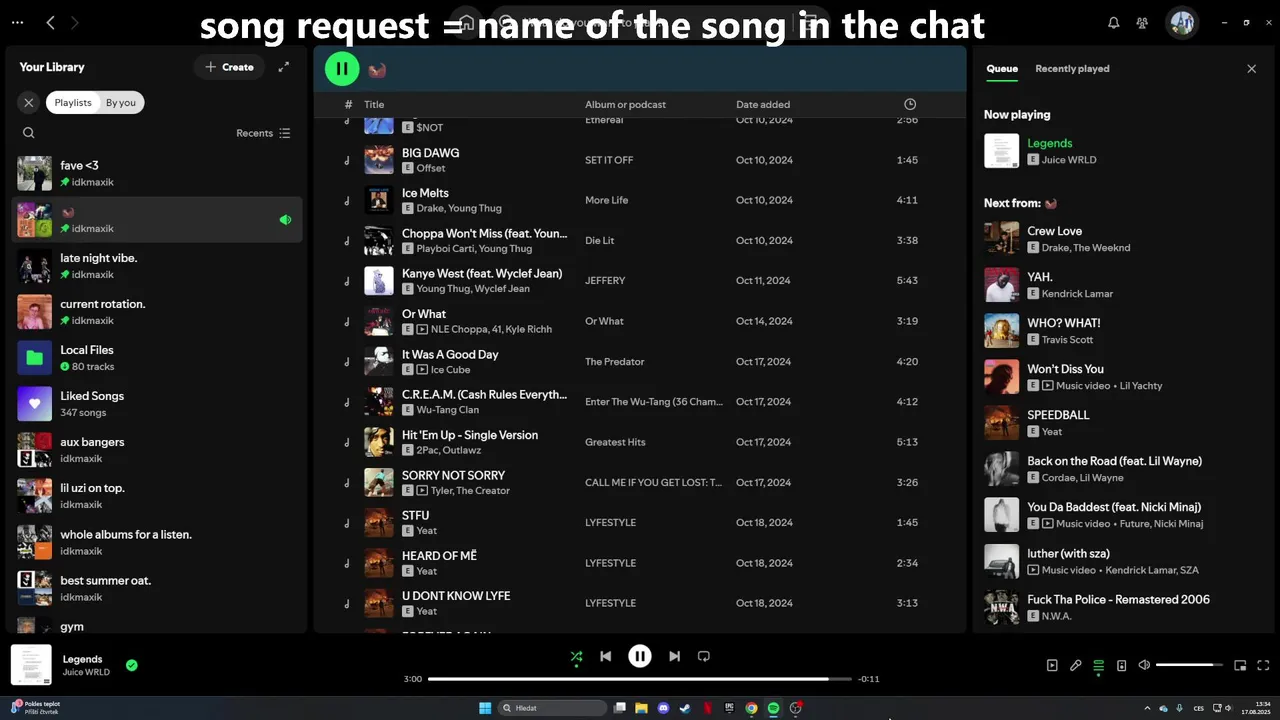Open the late night vibe. playlist
Screen dimensions: 1280x720
[157, 266]
